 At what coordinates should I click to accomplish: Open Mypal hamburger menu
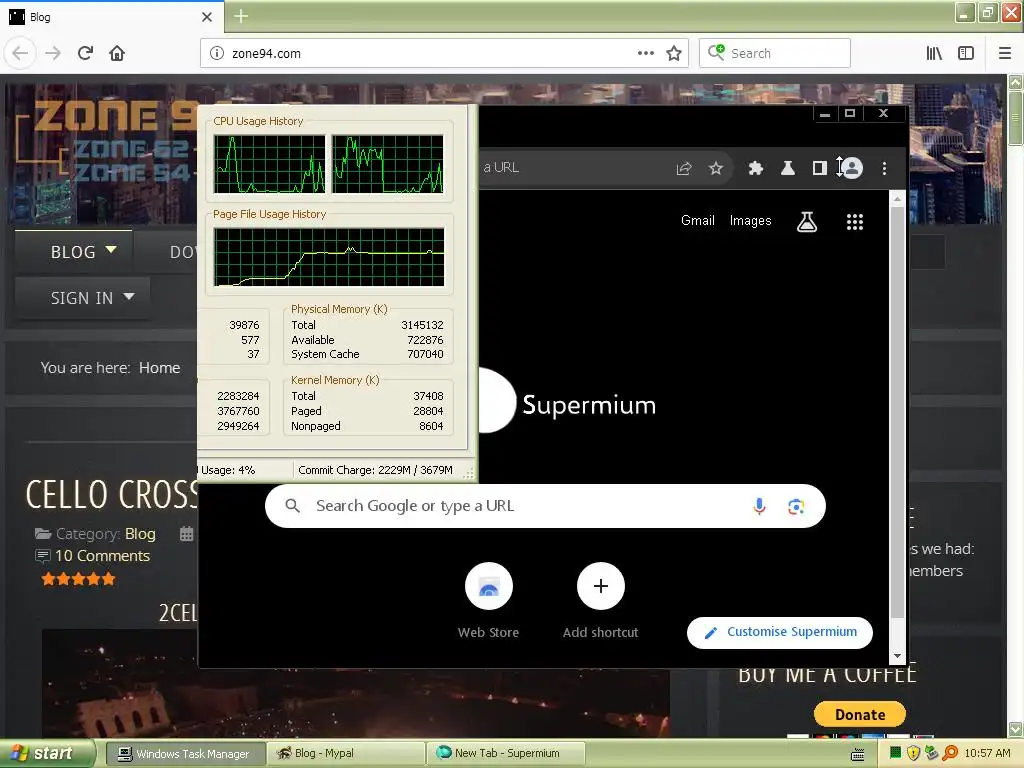pyautogui.click(x=1004, y=53)
